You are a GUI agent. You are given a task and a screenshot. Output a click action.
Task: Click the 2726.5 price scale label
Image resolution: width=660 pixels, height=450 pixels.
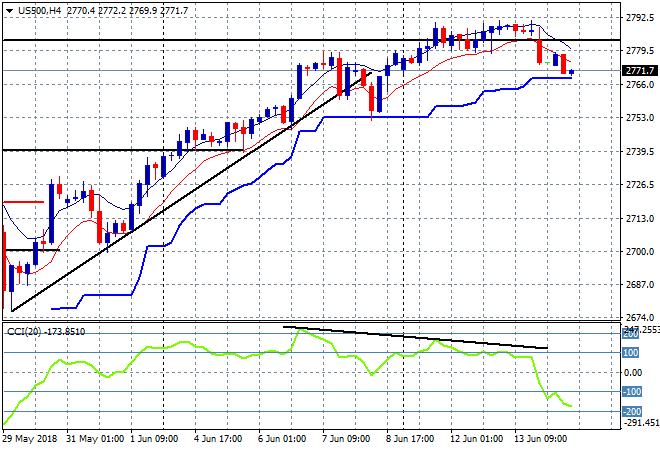coord(640,185)
